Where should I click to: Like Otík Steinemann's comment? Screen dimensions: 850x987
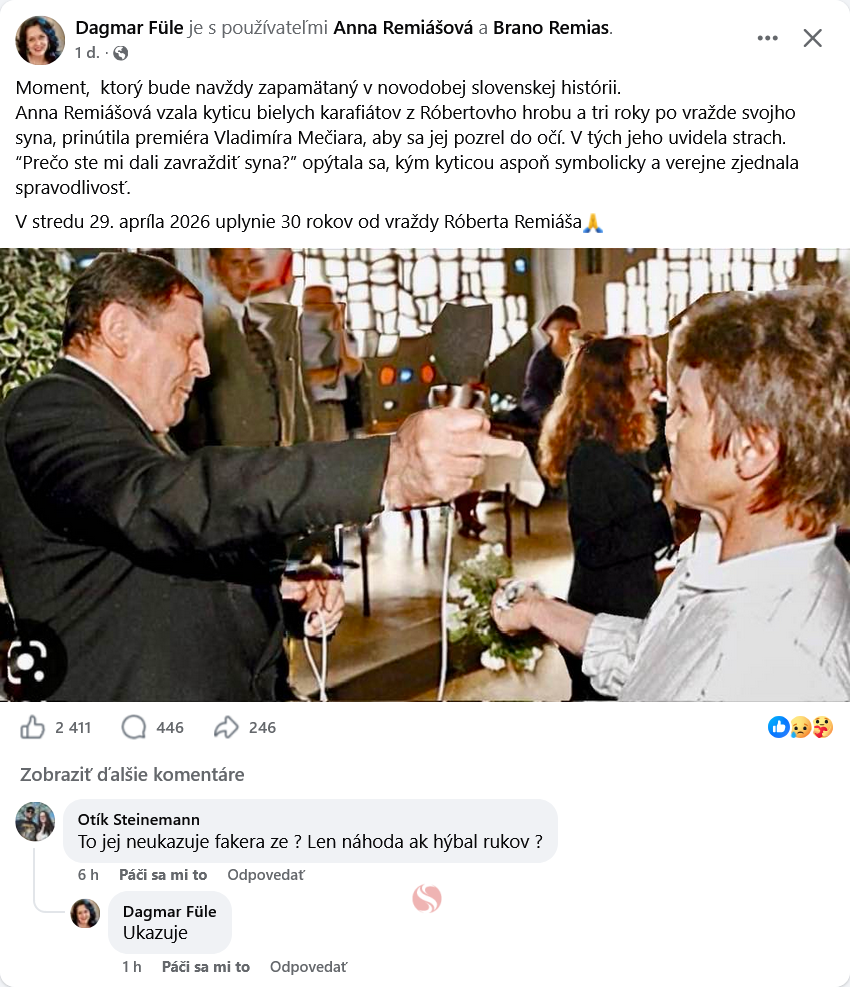(x=163, y=875)
